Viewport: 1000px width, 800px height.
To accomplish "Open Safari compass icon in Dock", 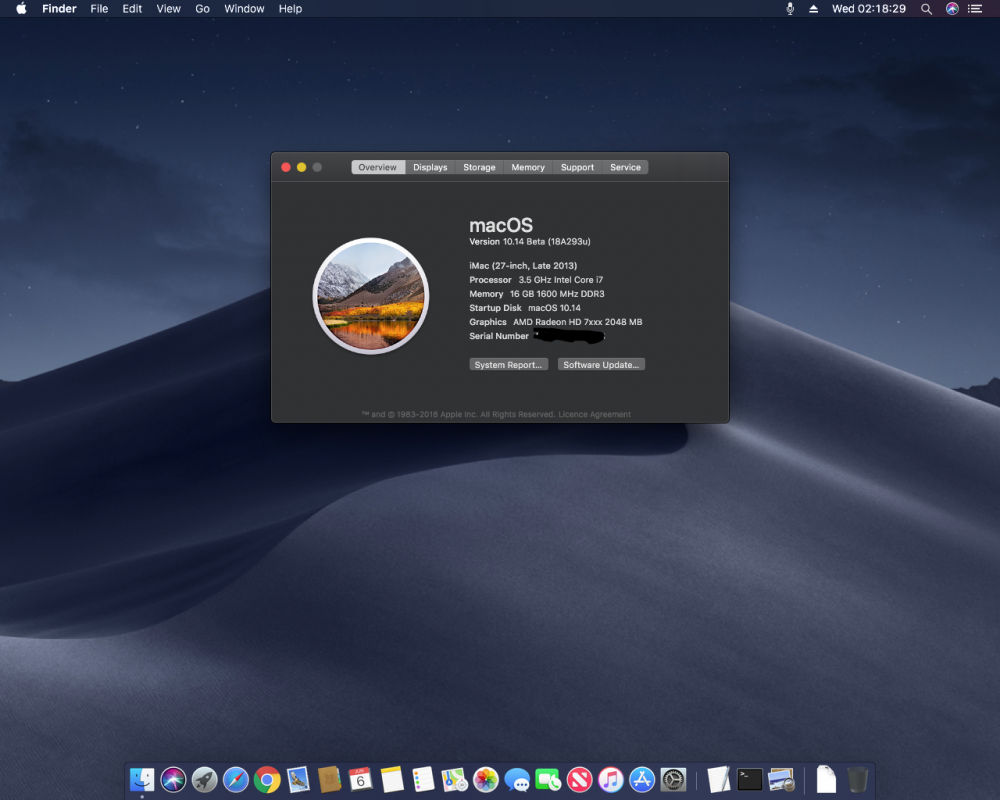I will pyautogui.click(x=235, y=780).
